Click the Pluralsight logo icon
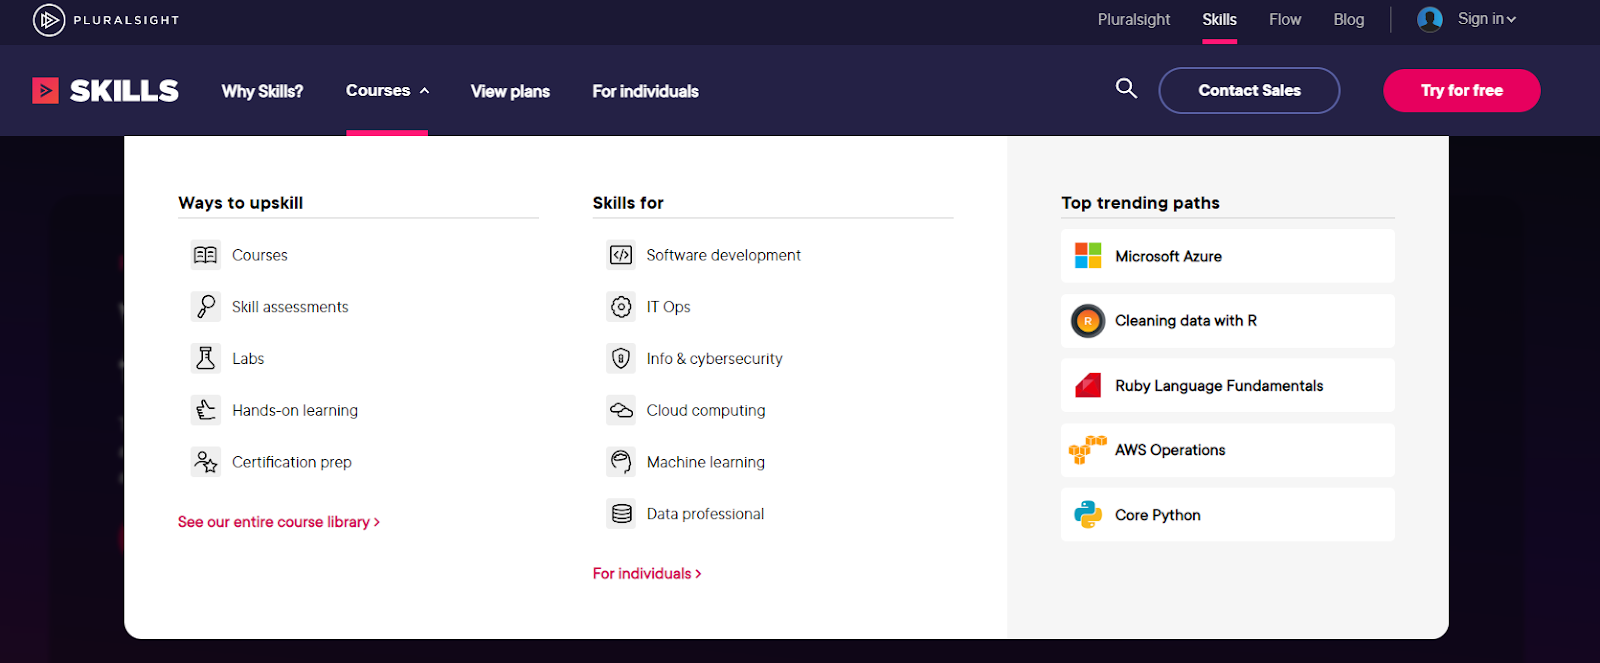This screenshot has height=663, width=1600. (x=48, y=20)
